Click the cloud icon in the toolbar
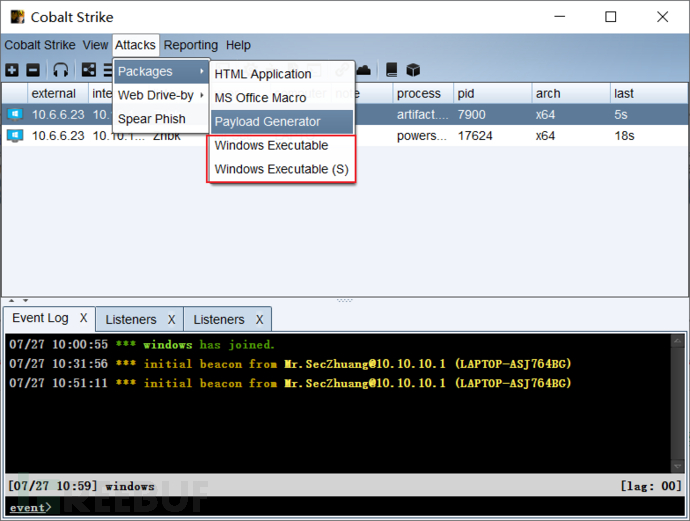Image resolution: width=690 pixels, height=521 pixels. point(364,70)
